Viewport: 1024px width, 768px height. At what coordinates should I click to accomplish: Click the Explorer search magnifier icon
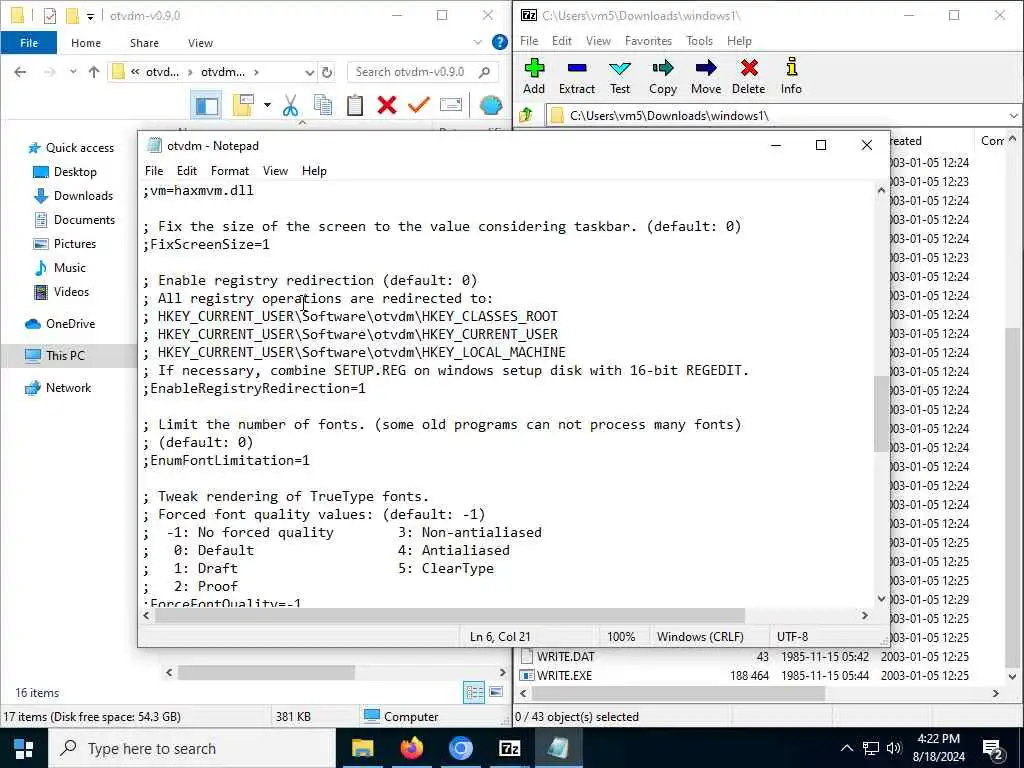point(484,72)
